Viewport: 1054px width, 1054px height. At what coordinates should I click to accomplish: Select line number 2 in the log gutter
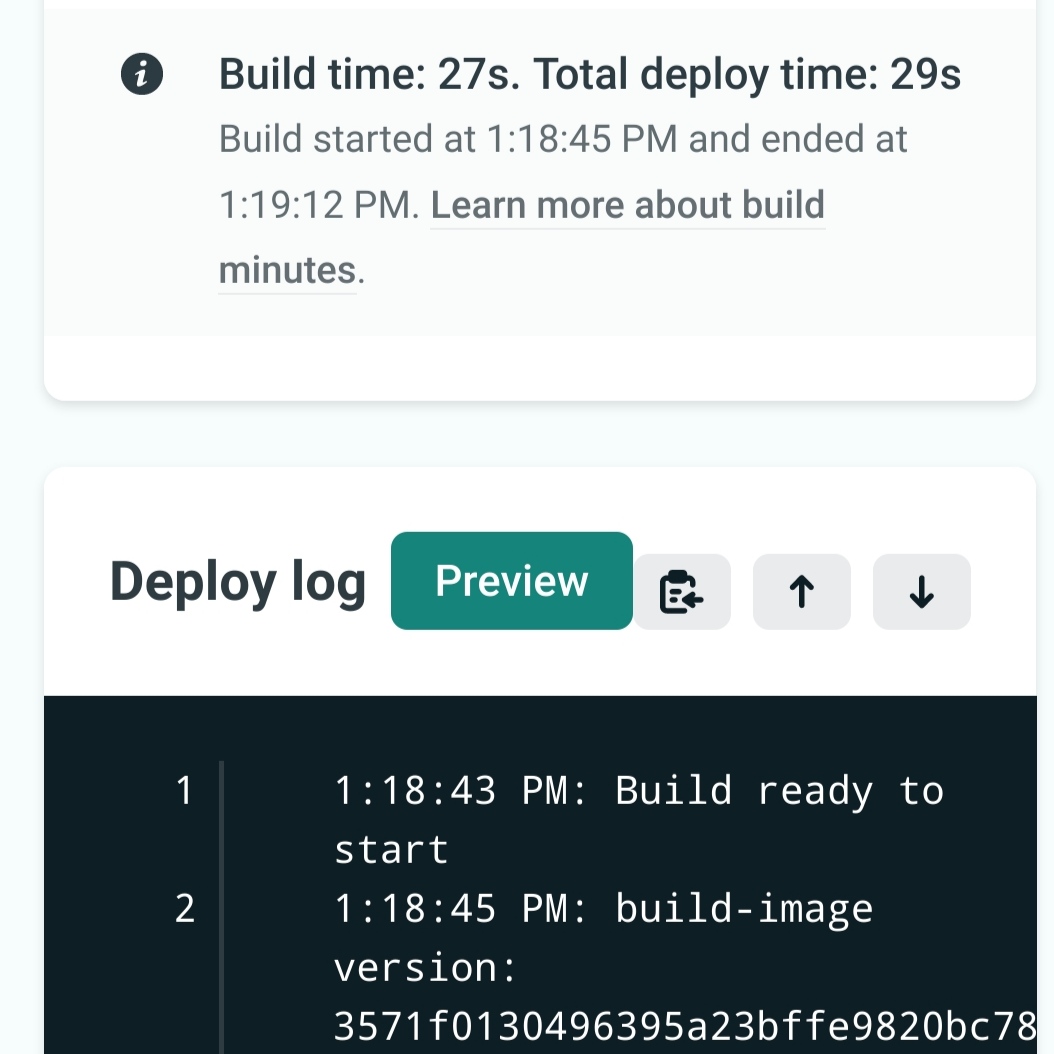[x=184, y=910]
